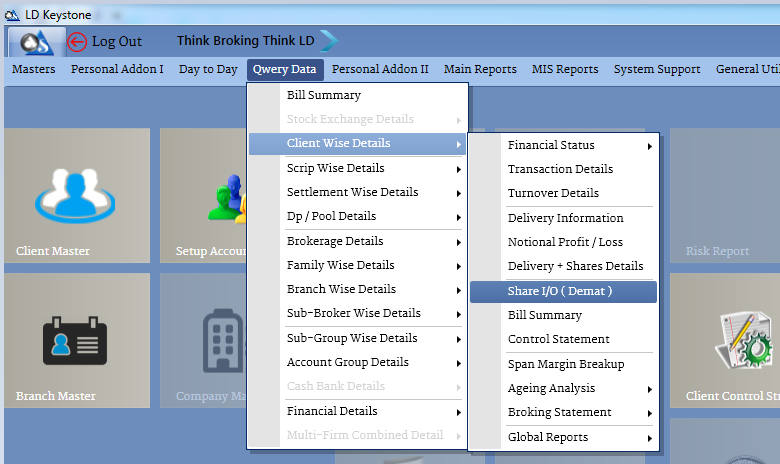The height and width of the screenshot is (464, 780).
Task: Click the LD Keystone home logo icon
Action: pos(33,41)
